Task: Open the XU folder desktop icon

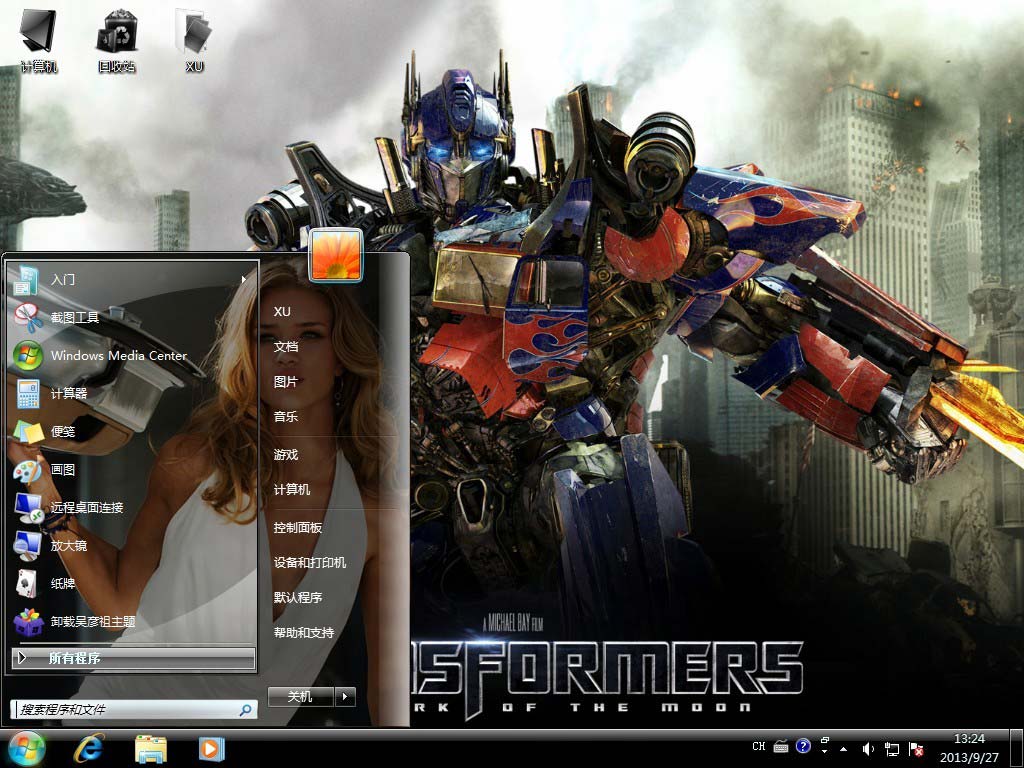Action: click(x=194, y=39)
